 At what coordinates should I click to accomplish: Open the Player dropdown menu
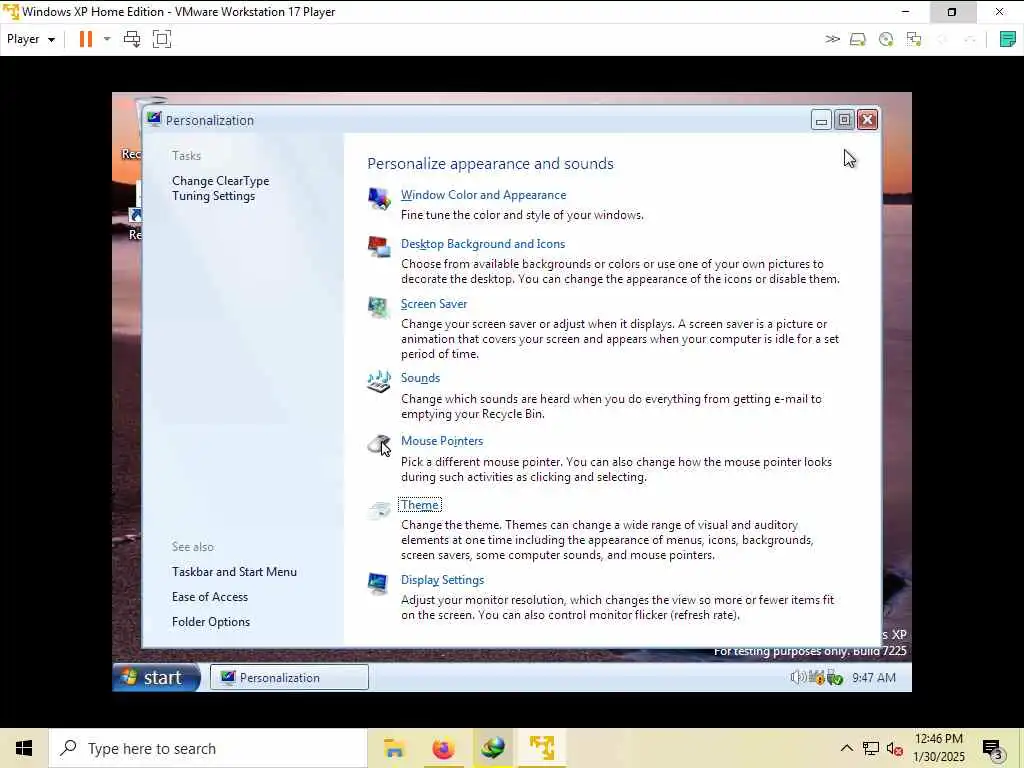coord(31,39)
